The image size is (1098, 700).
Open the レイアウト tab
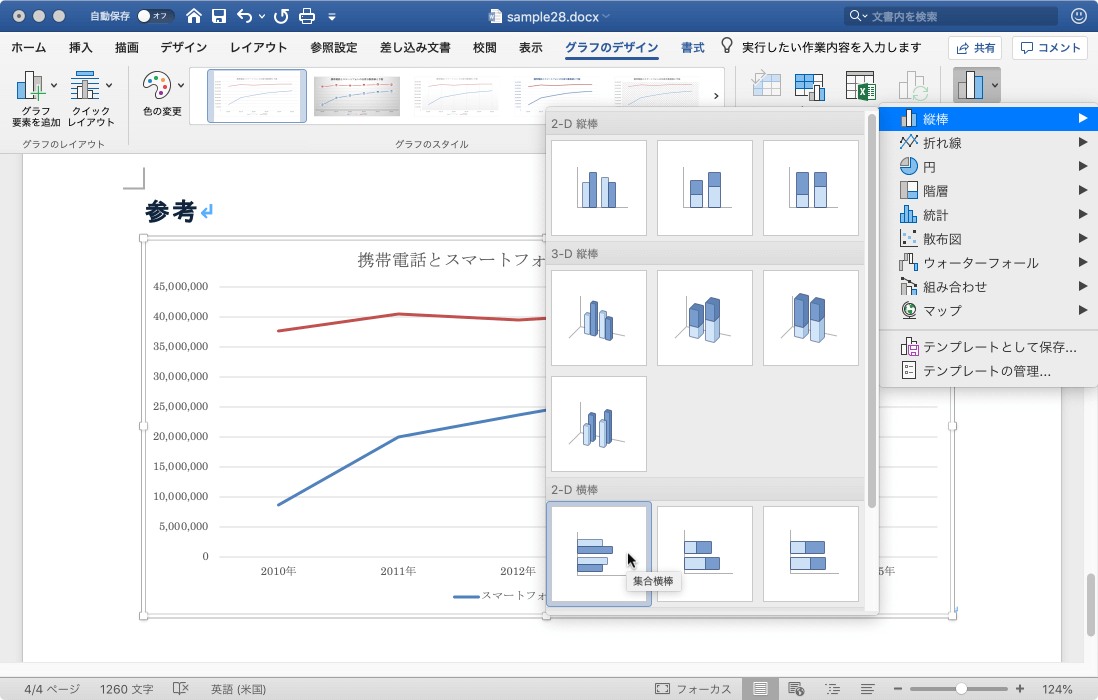pos(258,48)
